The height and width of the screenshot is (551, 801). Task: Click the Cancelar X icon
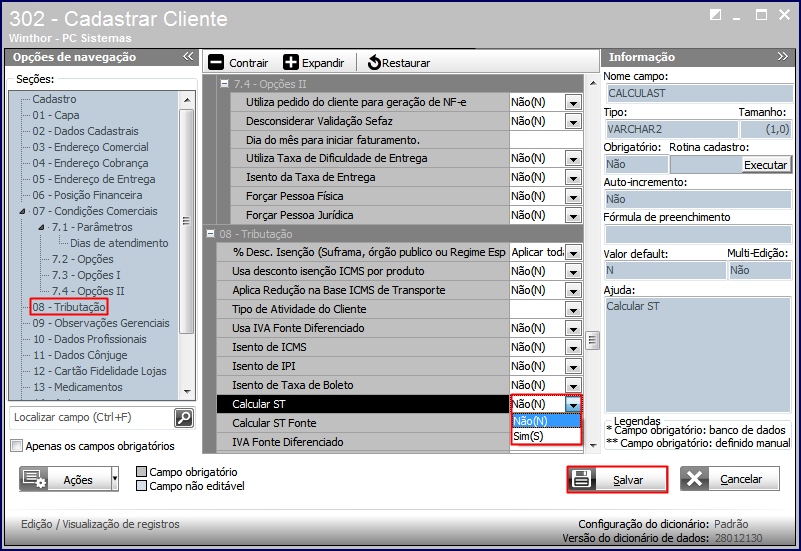694,479
